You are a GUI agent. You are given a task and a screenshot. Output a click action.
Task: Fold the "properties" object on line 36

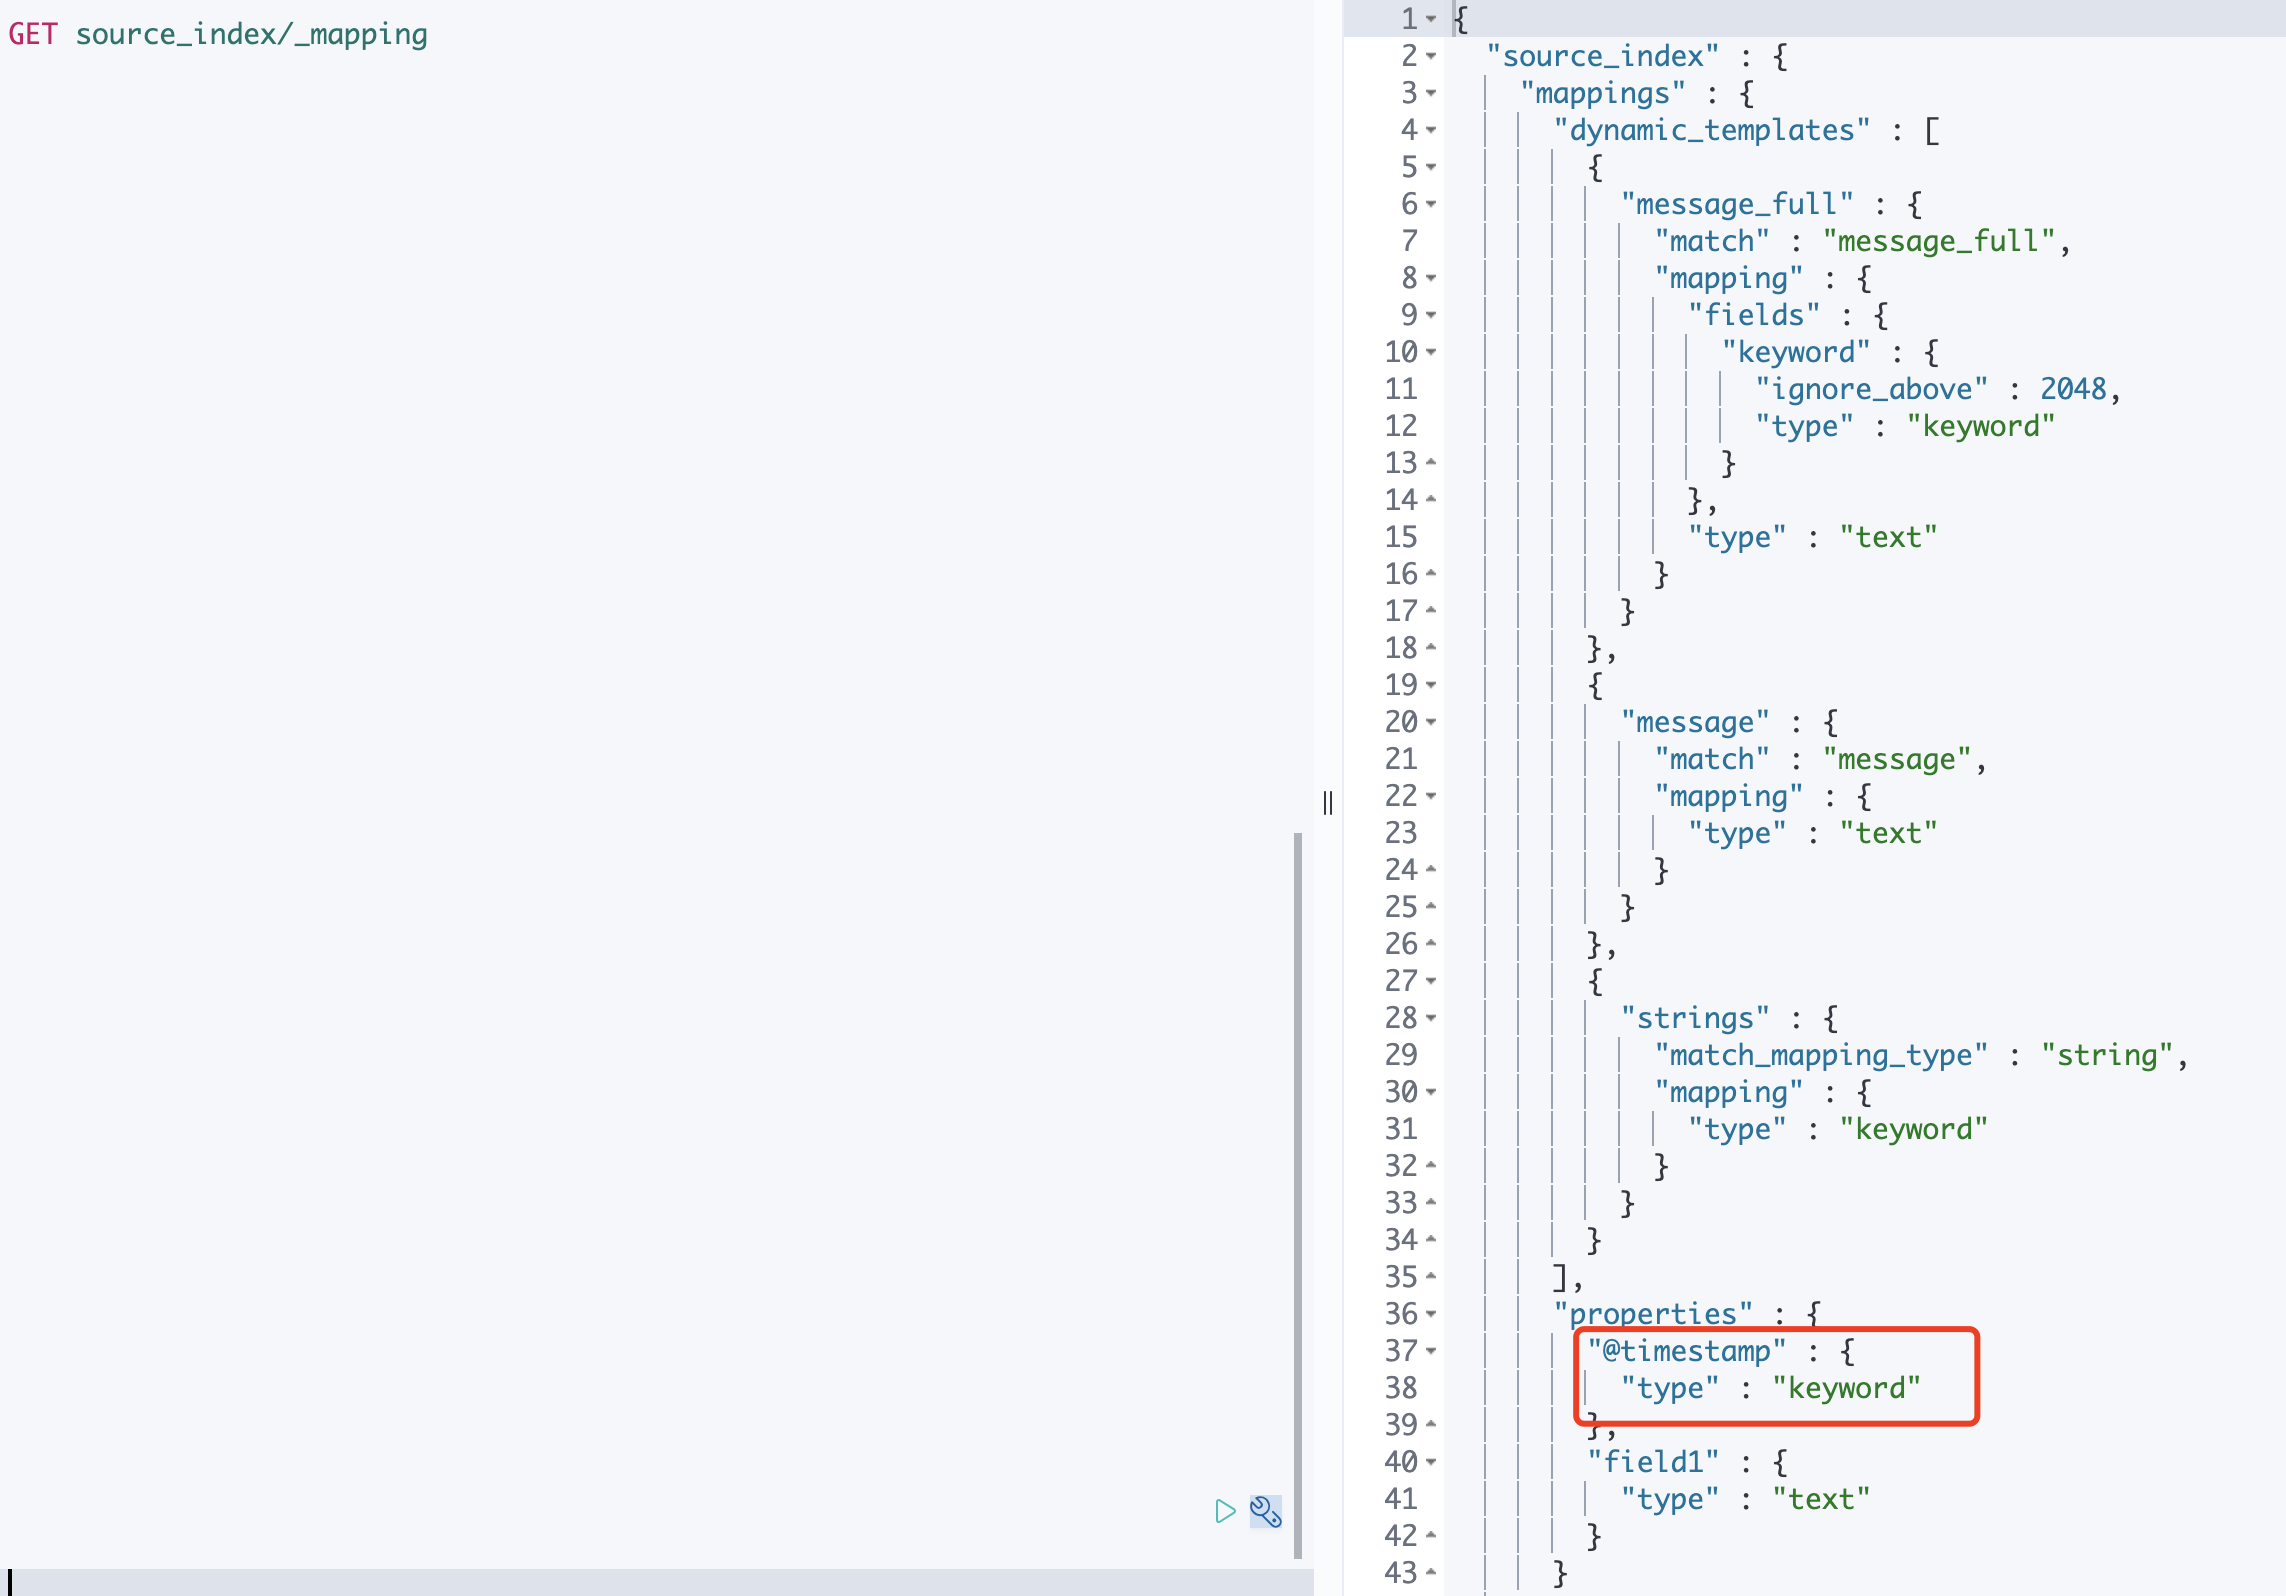pos(1431,1314)
